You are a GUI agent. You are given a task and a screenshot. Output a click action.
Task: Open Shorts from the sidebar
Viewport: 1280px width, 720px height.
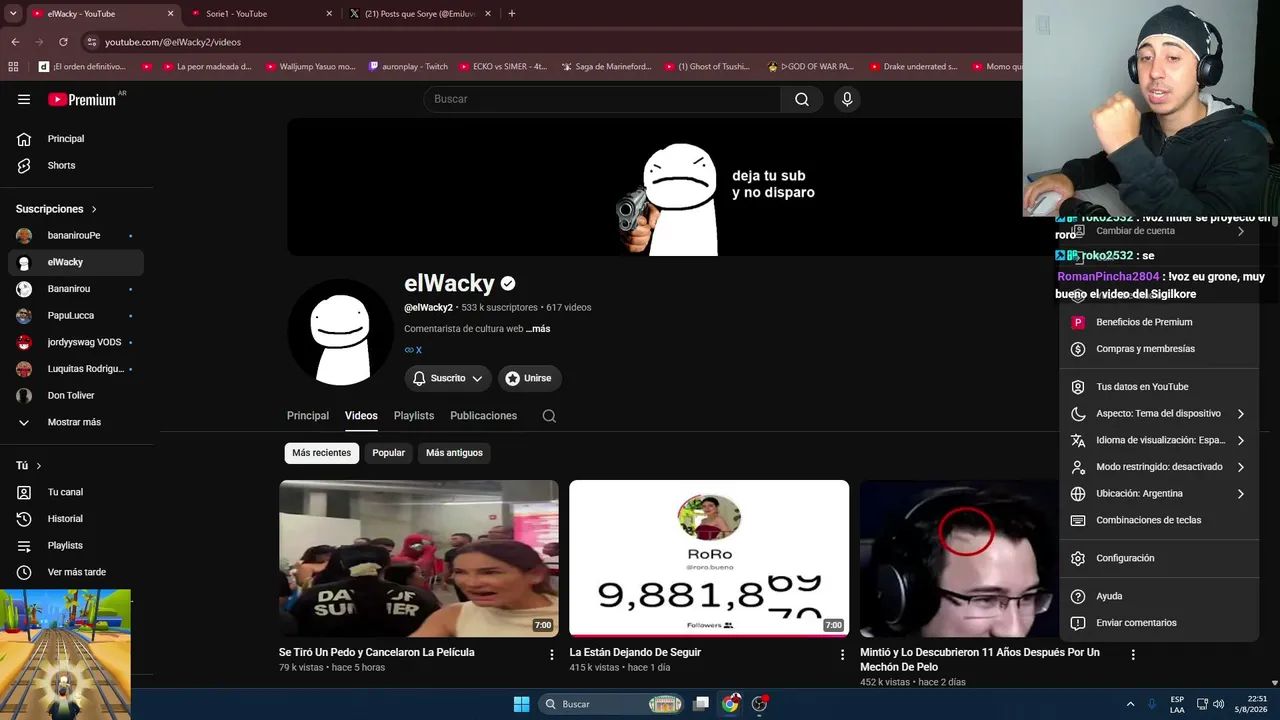[76, 166]
